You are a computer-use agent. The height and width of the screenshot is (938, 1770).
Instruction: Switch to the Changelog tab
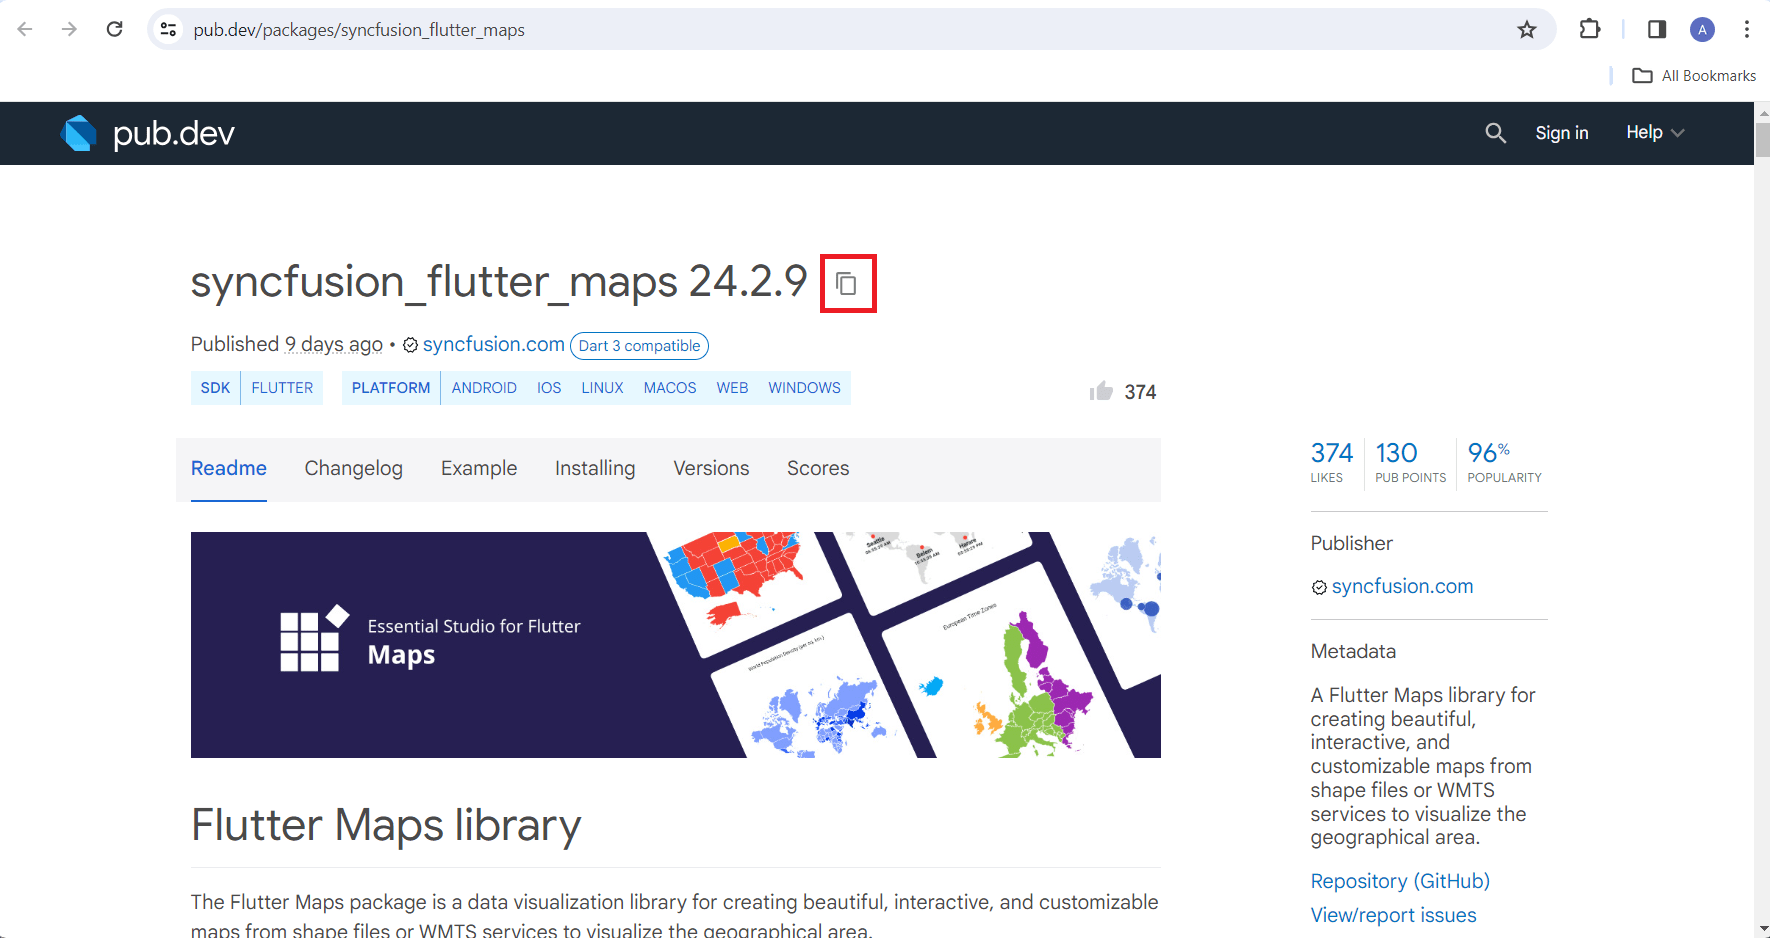coord(354,469)
